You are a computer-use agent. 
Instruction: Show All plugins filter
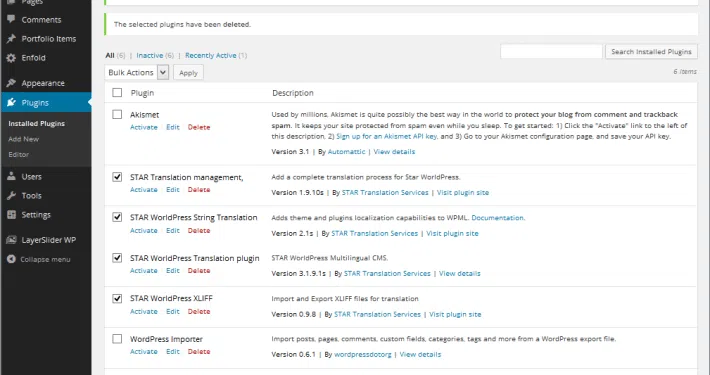(x=110, y=55)
